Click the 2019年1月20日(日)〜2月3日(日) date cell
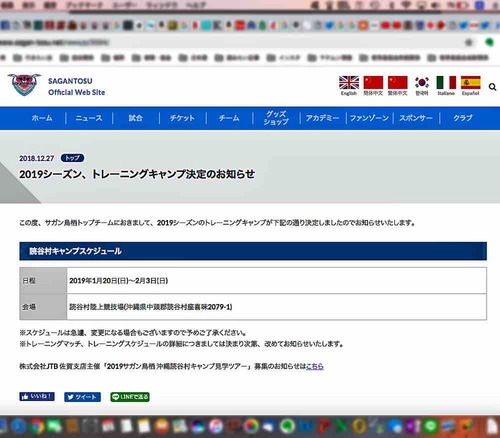The image size is (500, 438). click(276, 281)
